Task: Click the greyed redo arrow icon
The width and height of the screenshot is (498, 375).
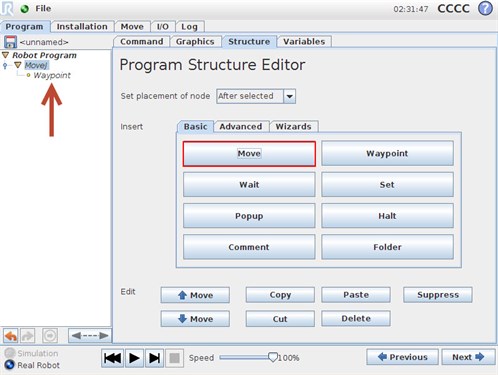Action: click(28, 336)
